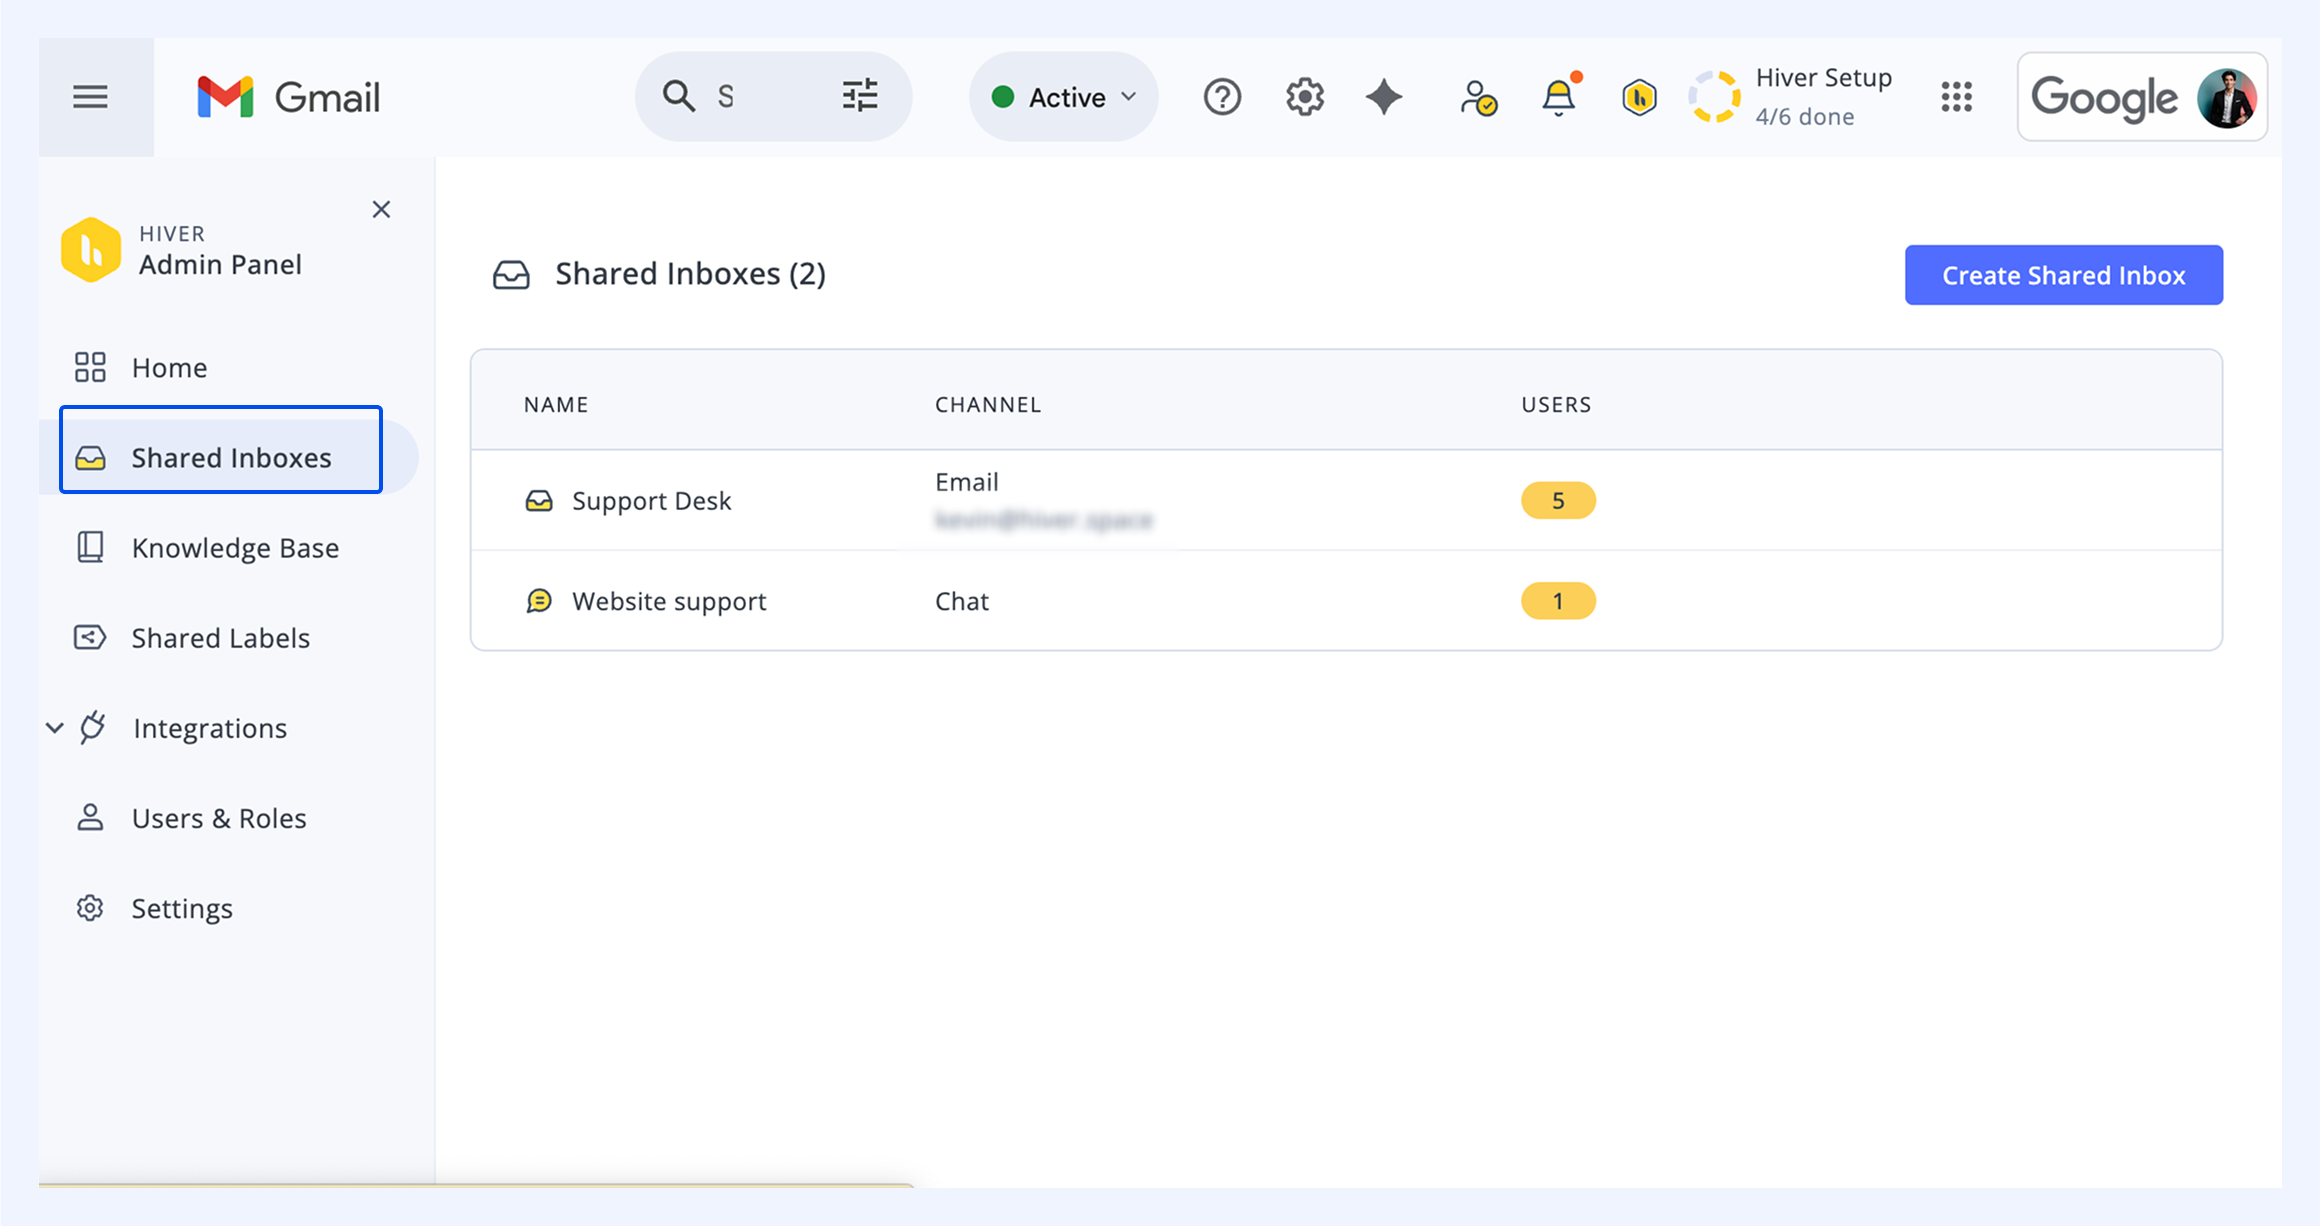
Task: Click the Hiver hexagon icon in header
Action: (x=1639, y=97)
